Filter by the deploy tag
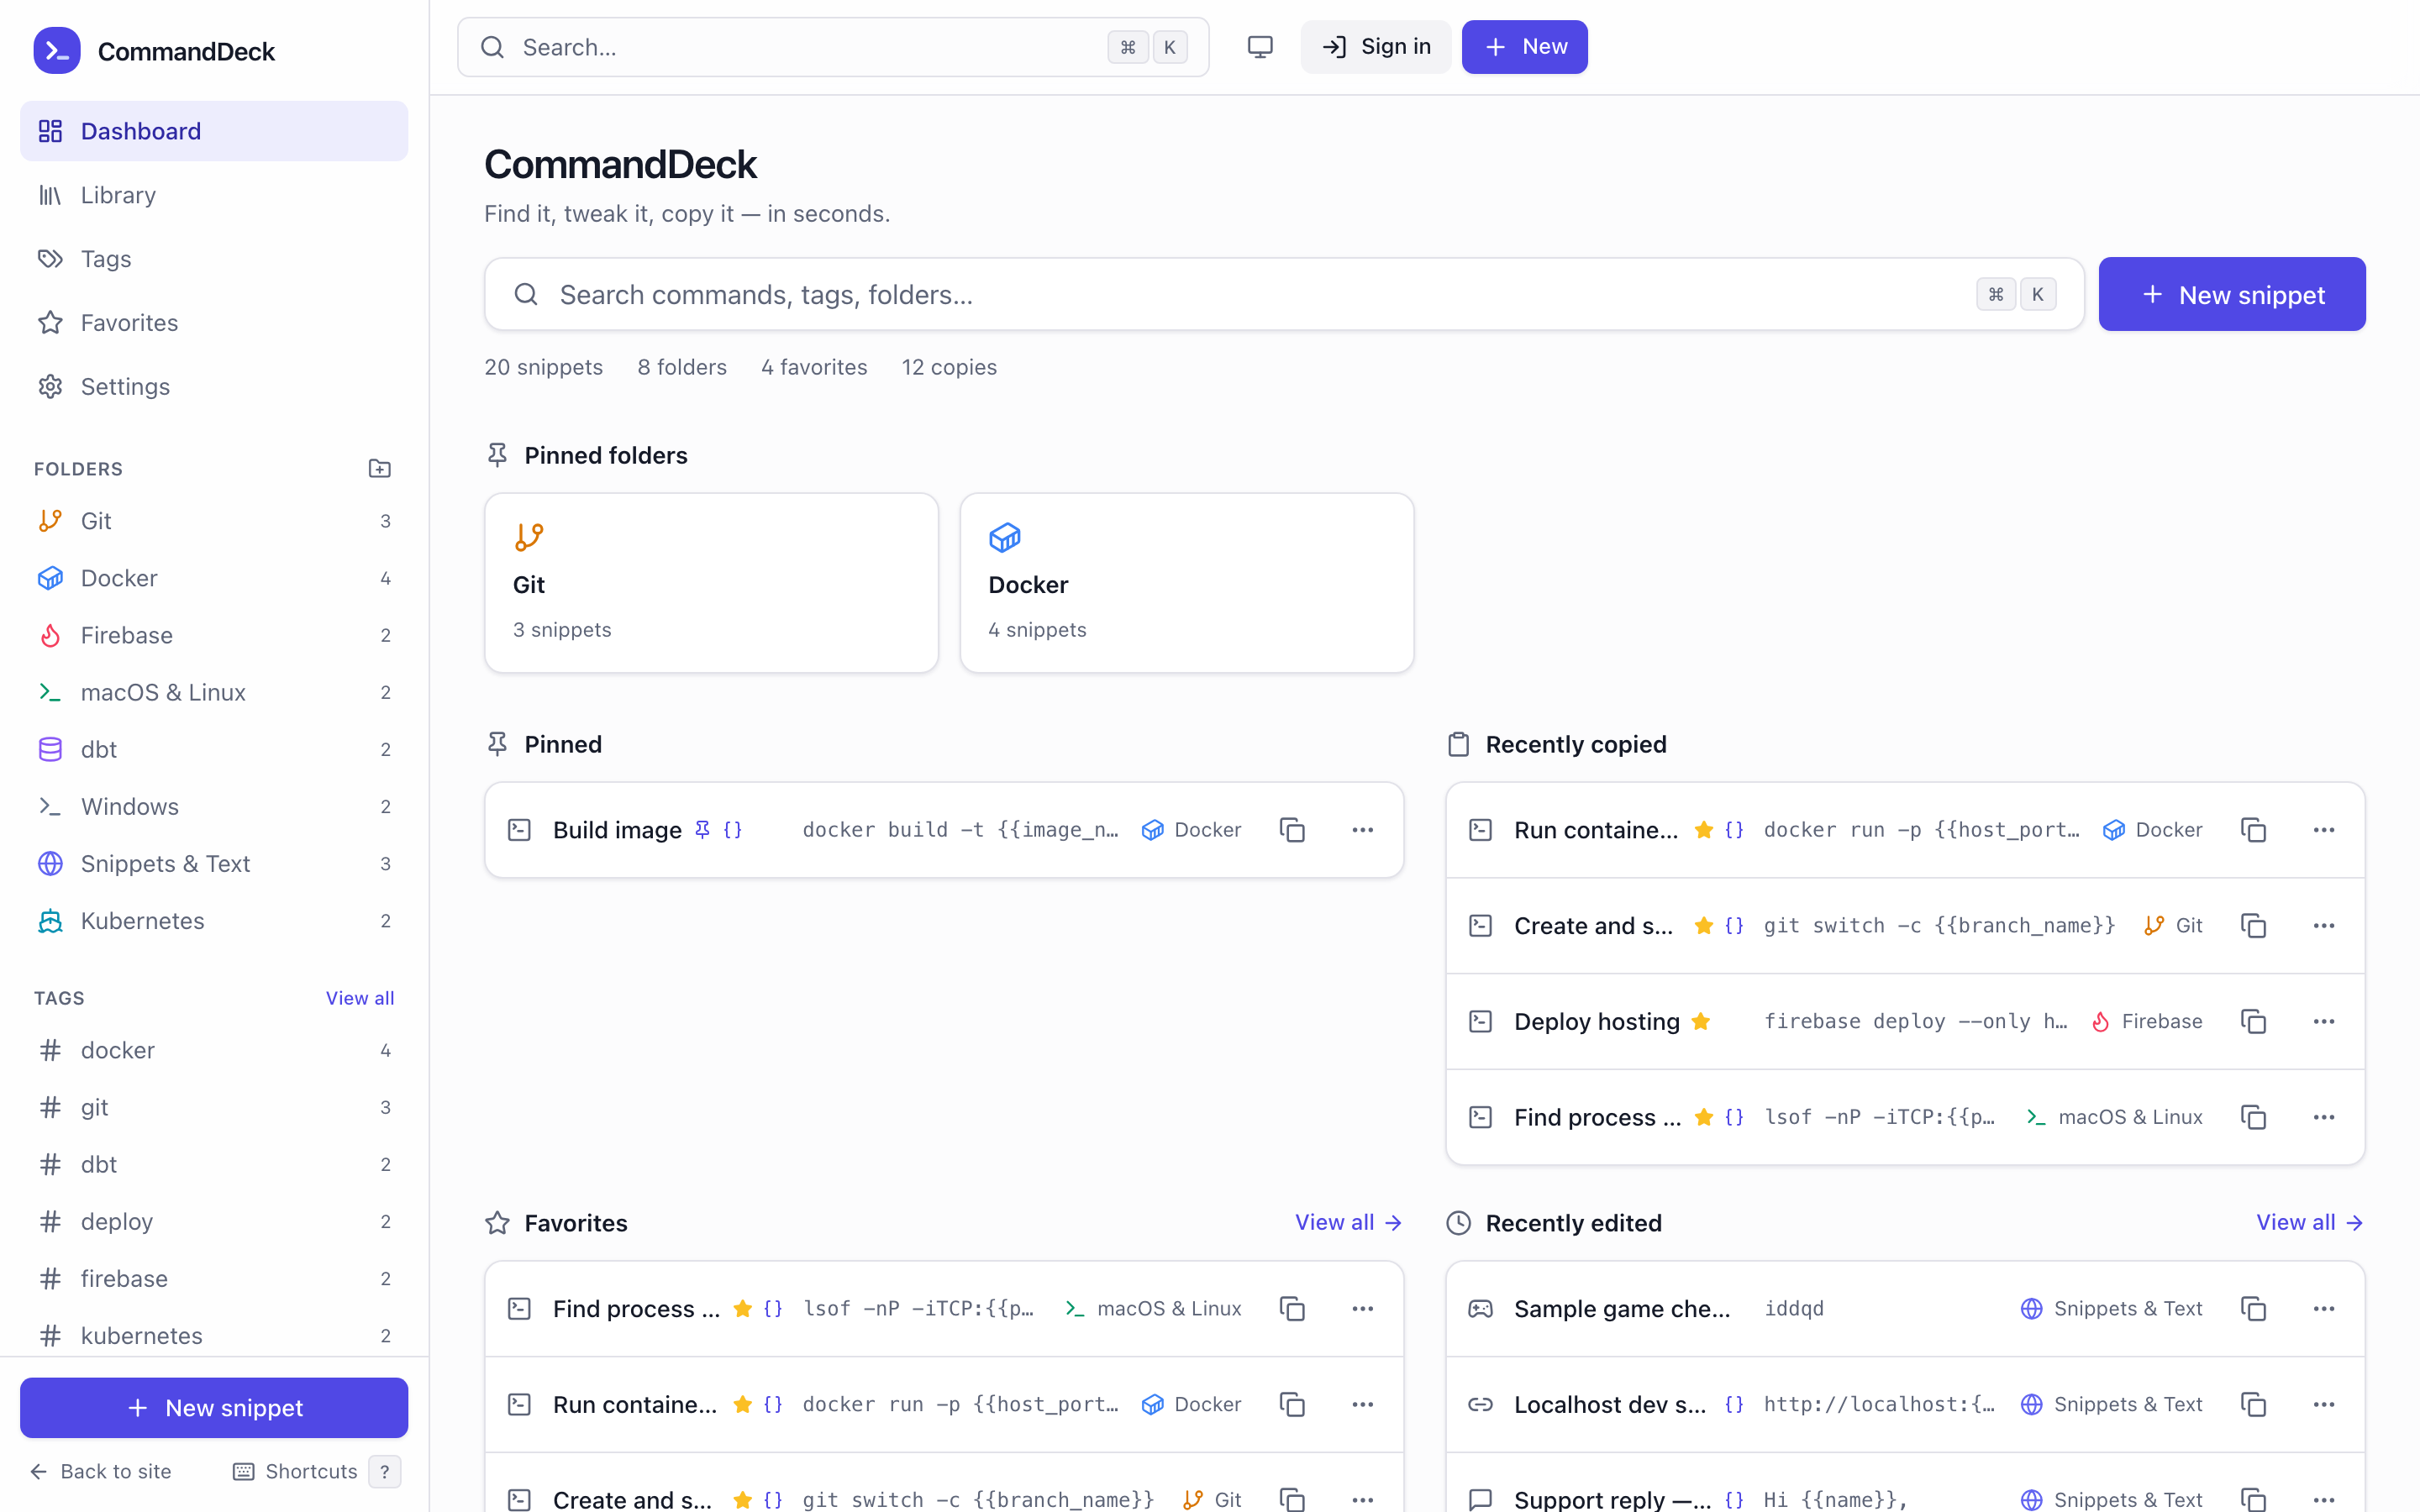The height and width of the screenshot is (1512, 2420). [214, 1221]
